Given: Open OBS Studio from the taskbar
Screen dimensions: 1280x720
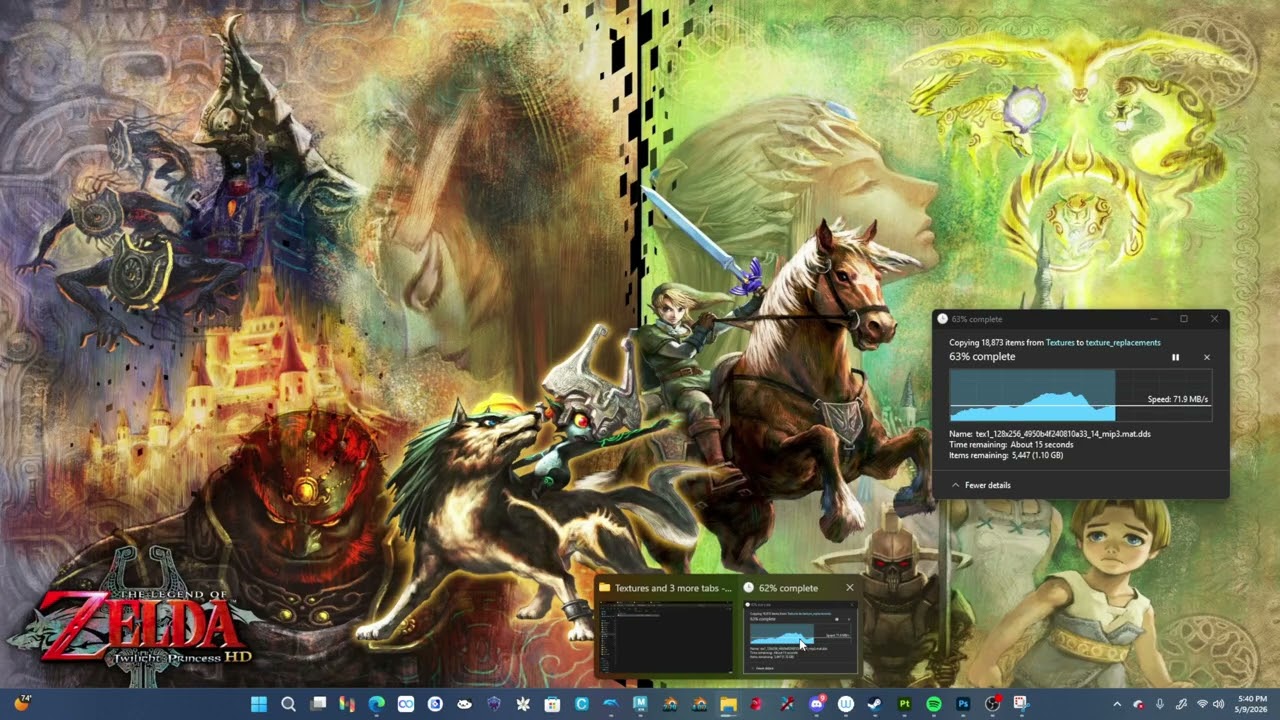Looking at the screenshot, I should 993,704.
